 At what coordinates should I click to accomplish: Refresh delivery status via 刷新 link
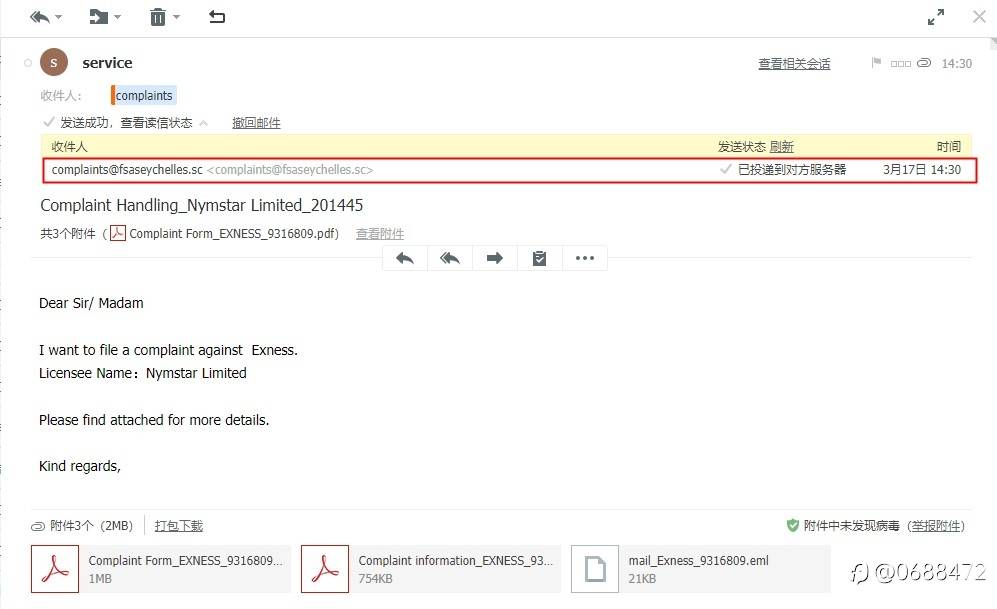[781, 147]
